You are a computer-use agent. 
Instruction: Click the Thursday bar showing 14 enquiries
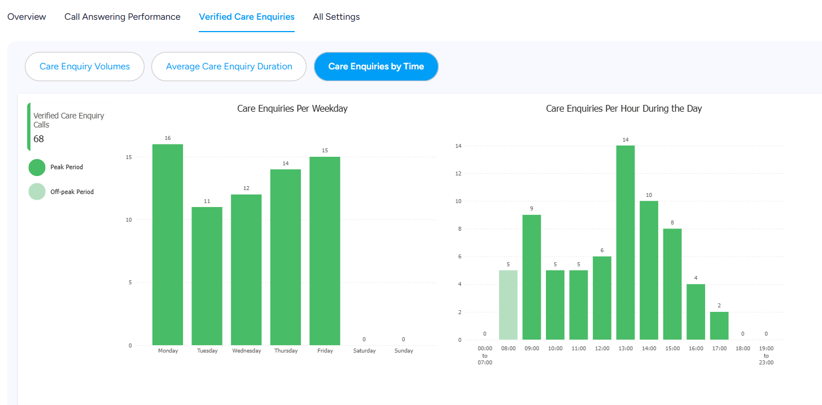coord(286,257)
